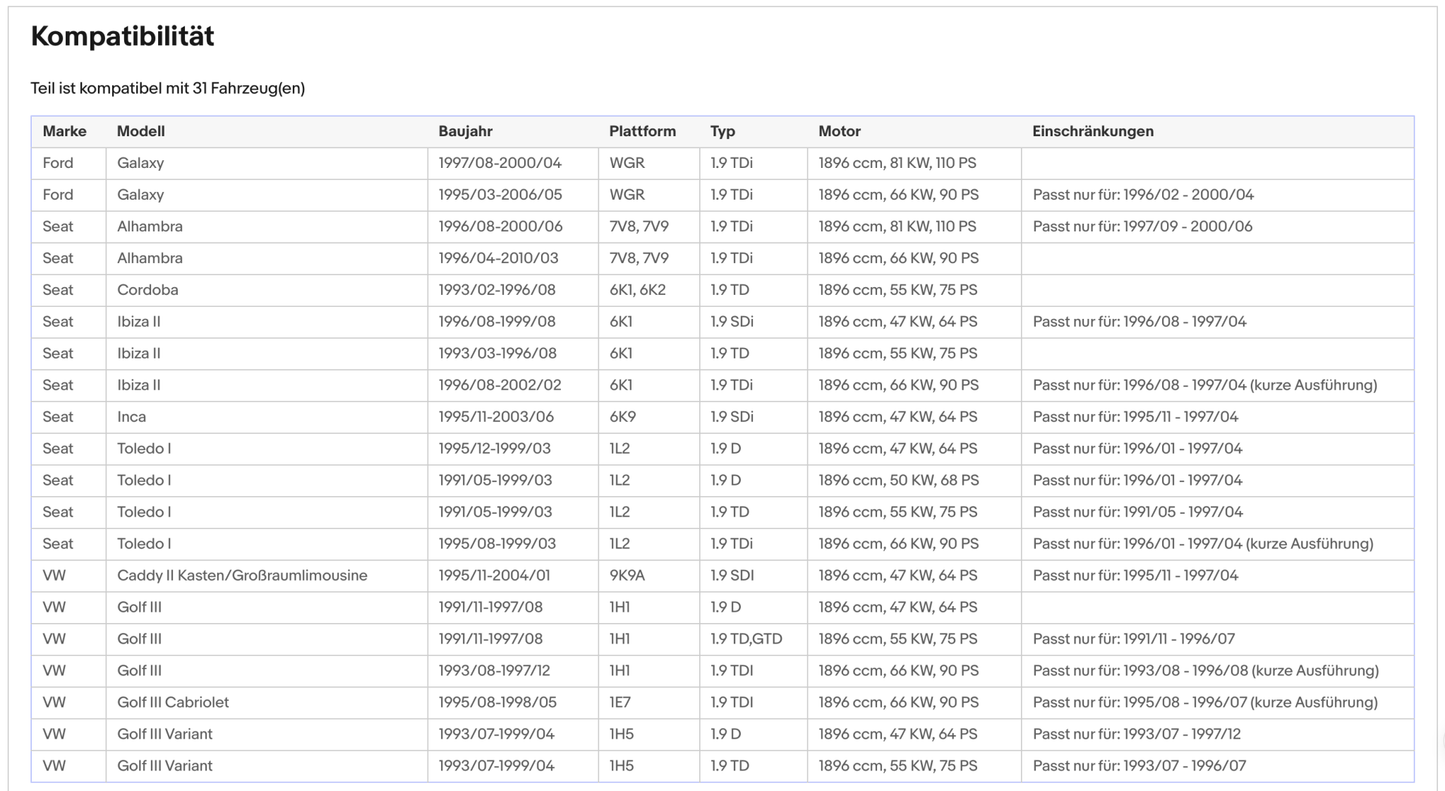Viewport: 1445px width, 791px height.
Task: Click the 'Teil ist kompatibel mit 31 Fahrzeug(en)' text
Action: pyautogui.click(x=167, y=88)
